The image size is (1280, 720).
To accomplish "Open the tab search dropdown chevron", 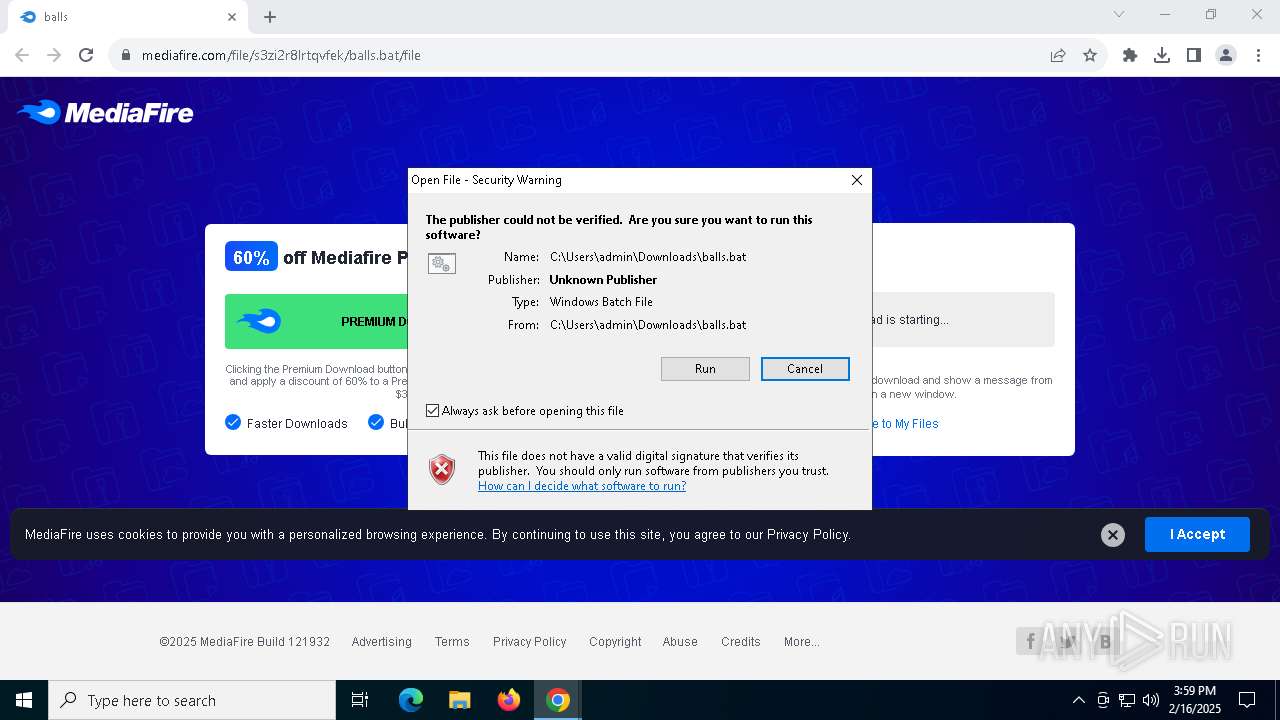I will (x=1119, y=14).
